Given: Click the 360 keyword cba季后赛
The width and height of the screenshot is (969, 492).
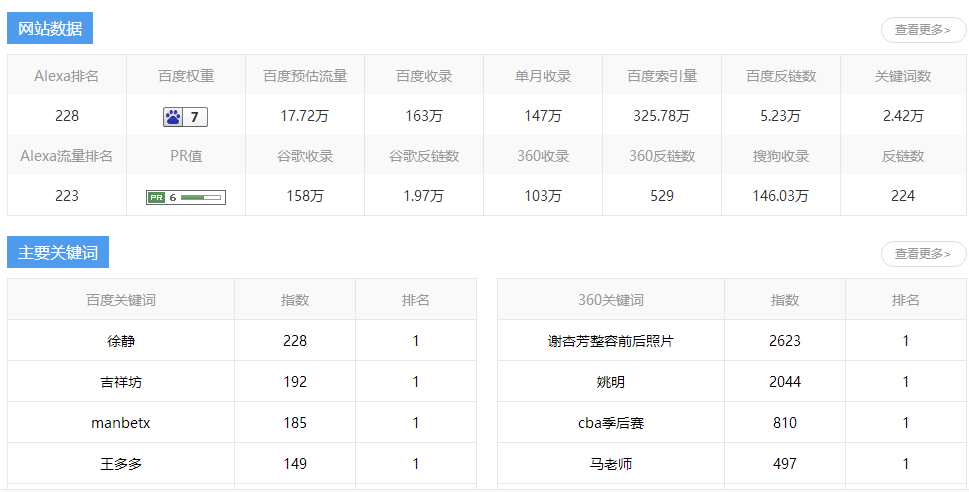Looking at the screenshot, I should (x=611, y=423).
